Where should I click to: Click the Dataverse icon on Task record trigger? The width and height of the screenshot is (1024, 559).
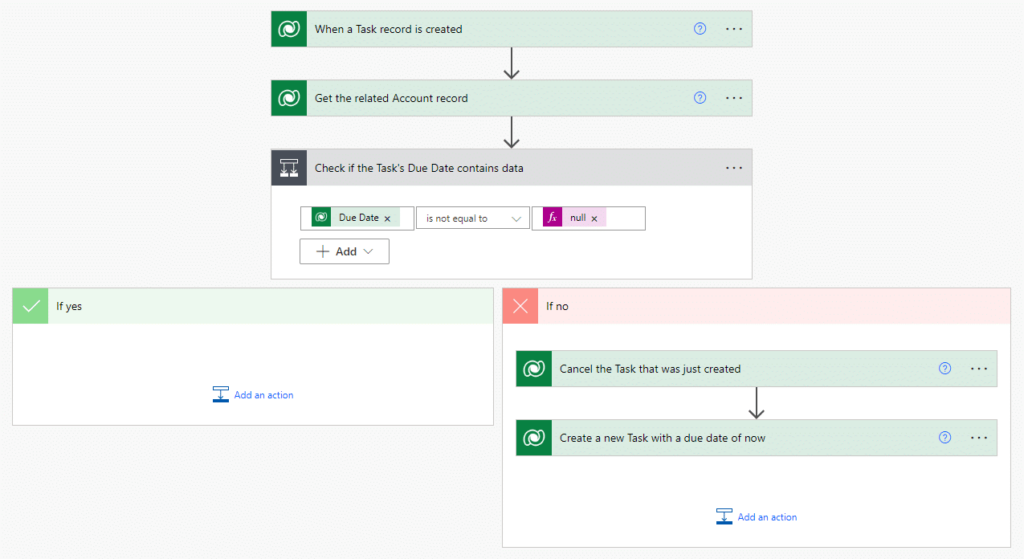tap(289, 29)
